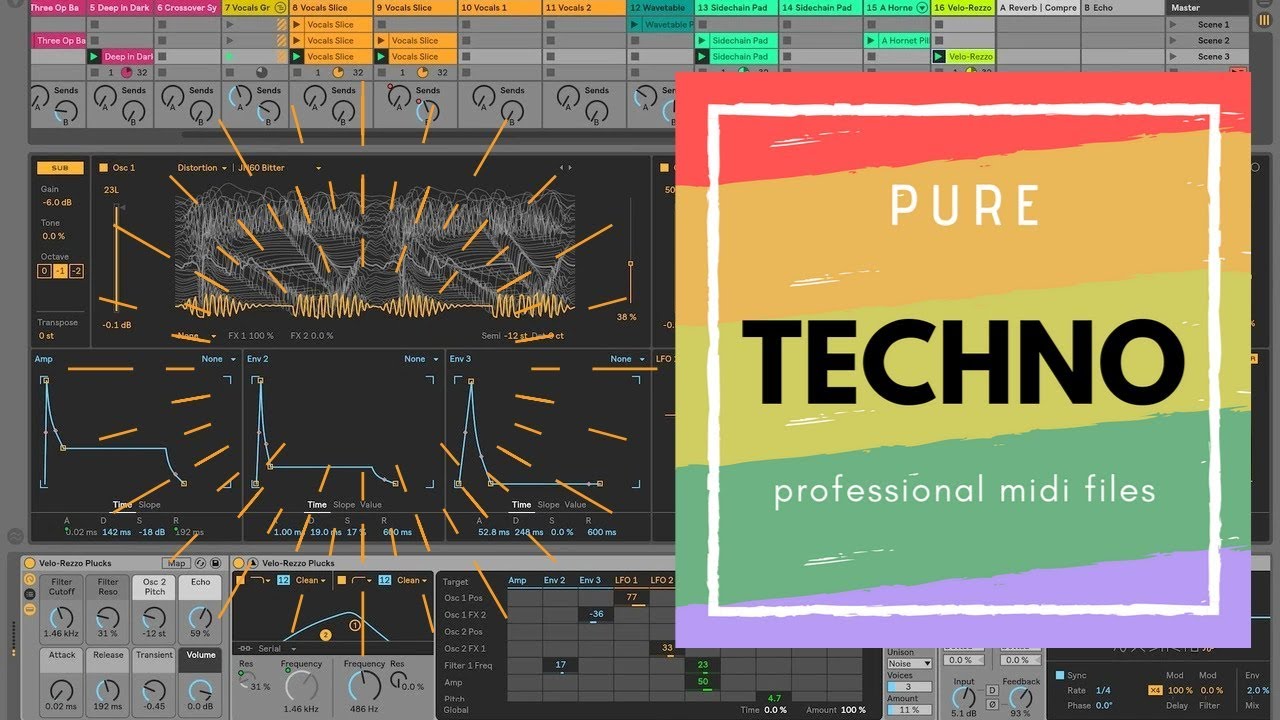Click the Sync checkbox in Echo device
The image size is (1280, 720).
1060,675
